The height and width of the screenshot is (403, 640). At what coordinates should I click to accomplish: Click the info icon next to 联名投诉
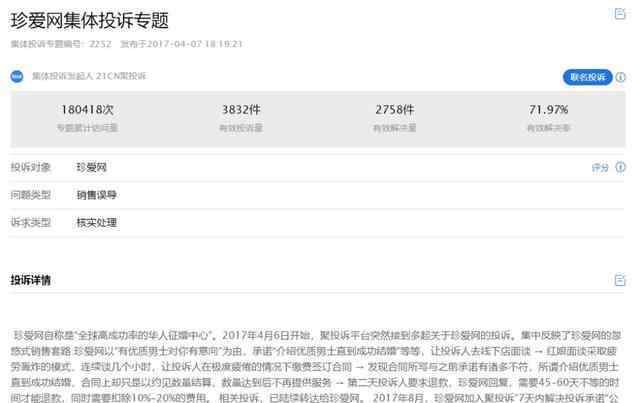pos(620,77)
